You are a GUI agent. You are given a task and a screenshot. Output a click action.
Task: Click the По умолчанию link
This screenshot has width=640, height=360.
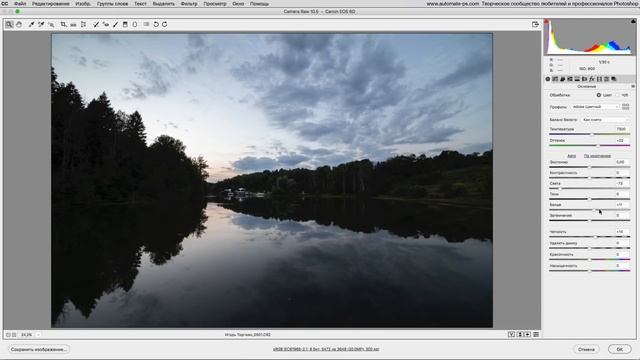tap(597, 156)
